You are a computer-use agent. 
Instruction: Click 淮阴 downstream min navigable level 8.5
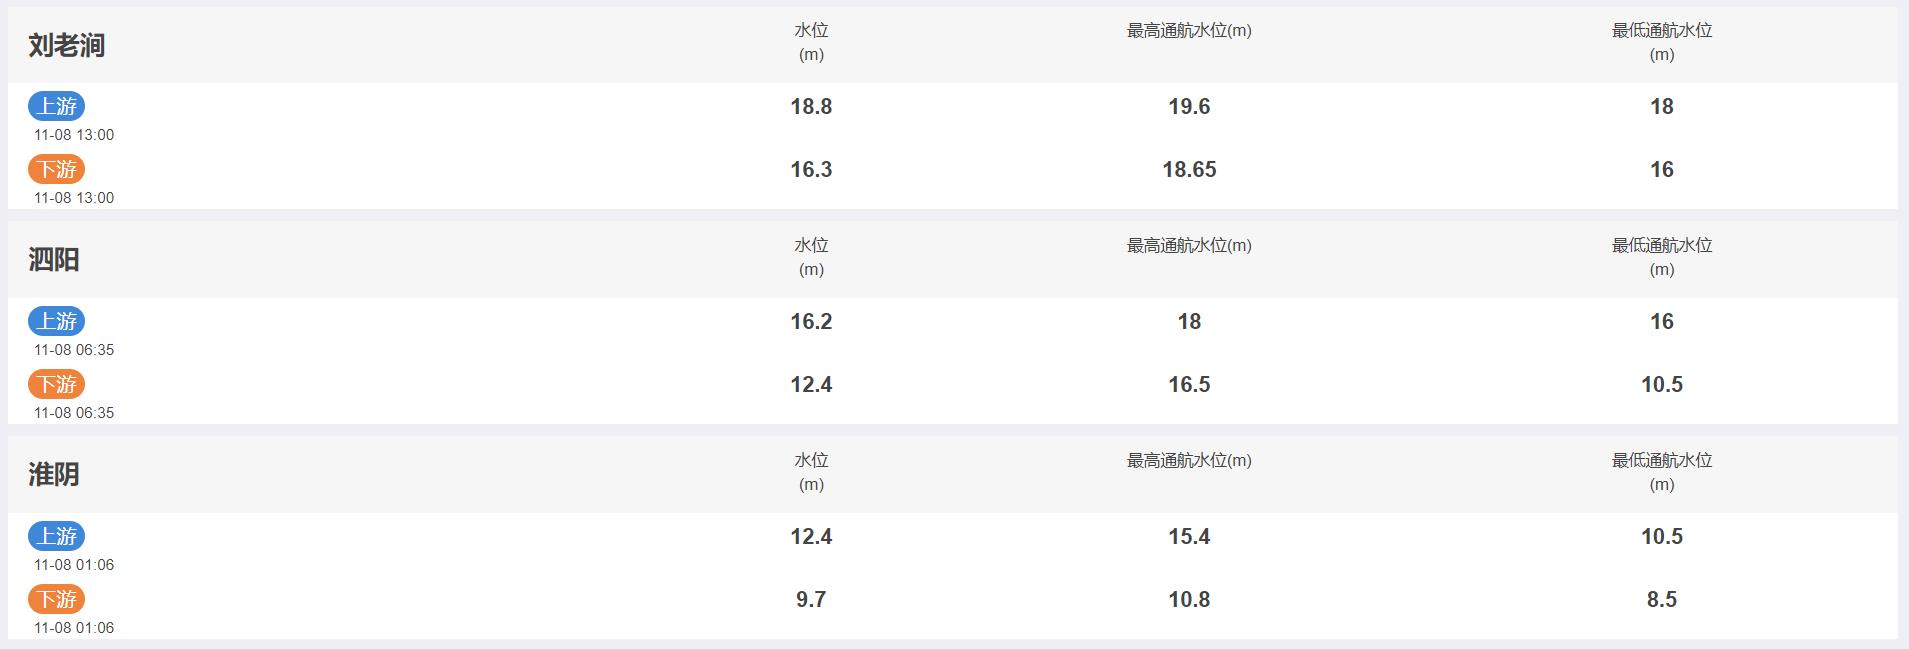point(1662,600)
